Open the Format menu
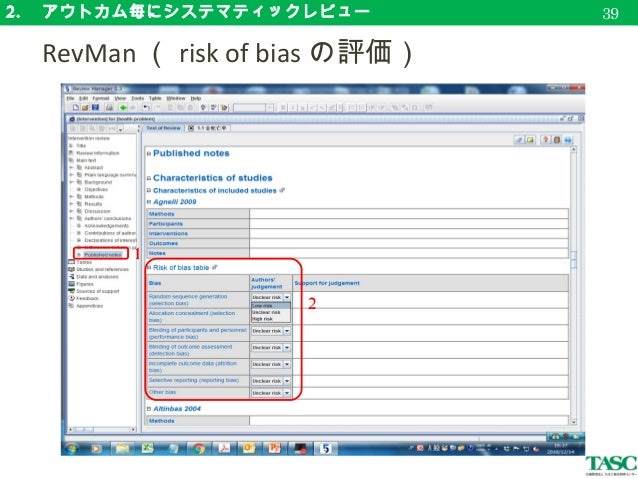This screenshot has width=638, height=479. (101, 98)
